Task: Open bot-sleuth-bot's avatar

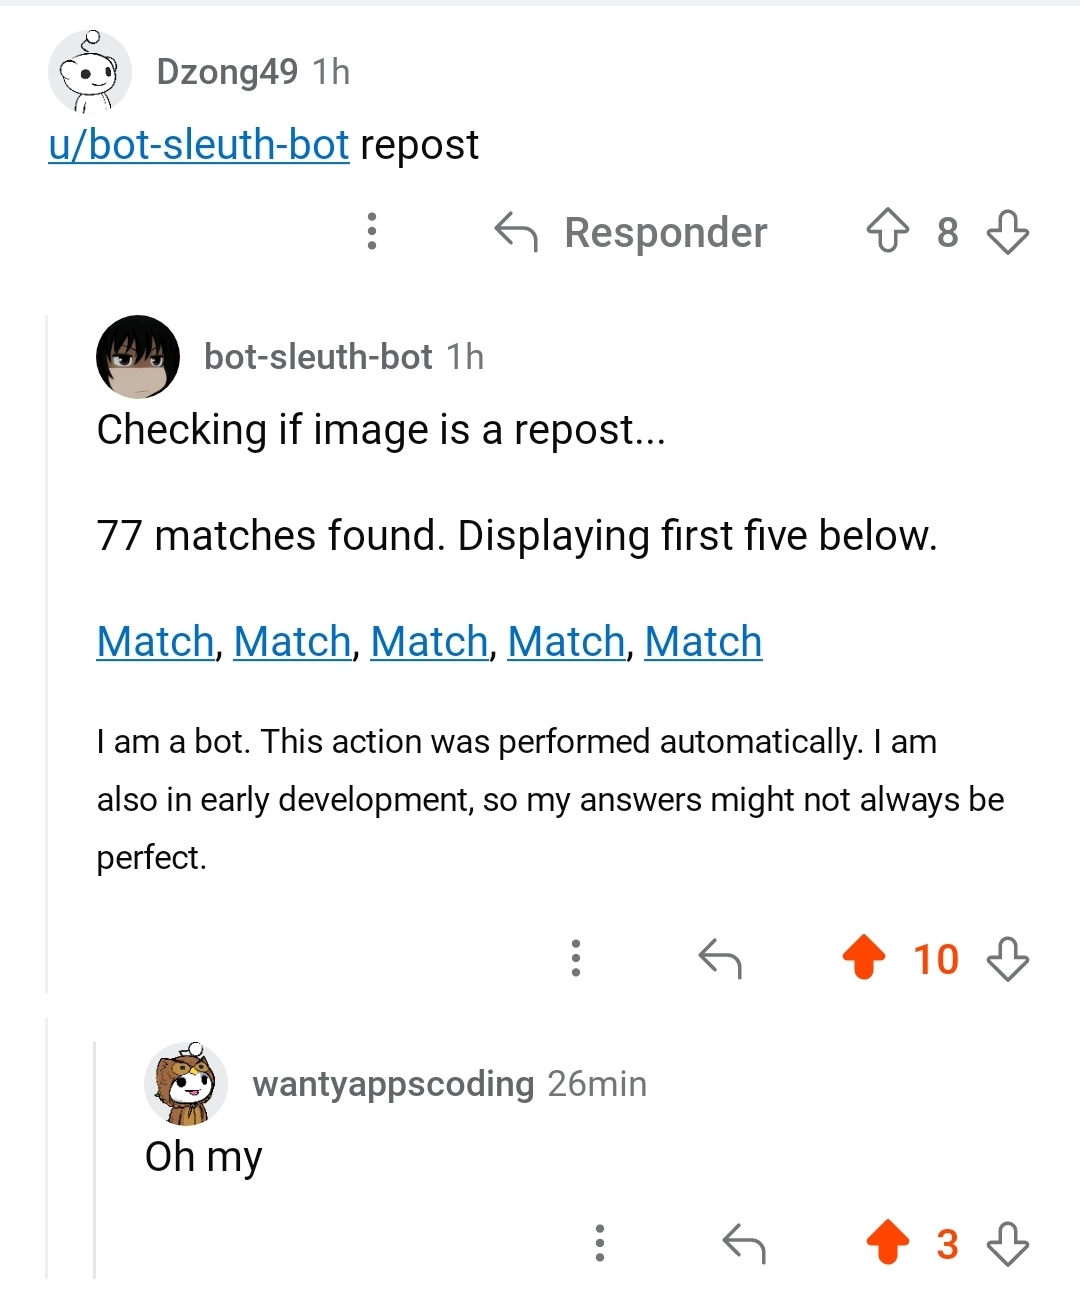Action: tap(138, 357)
